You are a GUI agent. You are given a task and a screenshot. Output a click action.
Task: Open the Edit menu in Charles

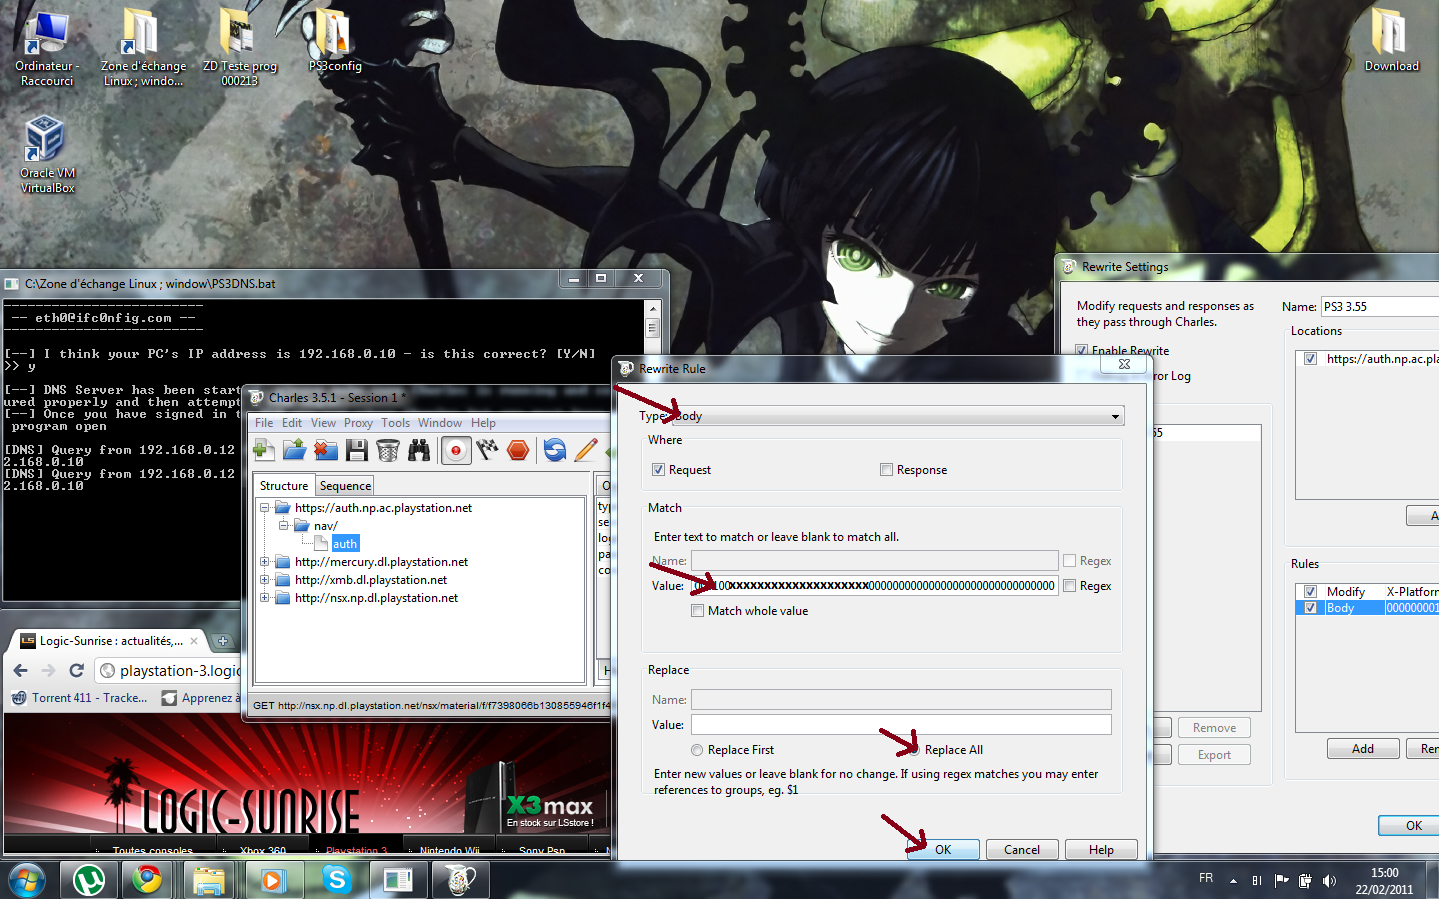pos(292,423)
